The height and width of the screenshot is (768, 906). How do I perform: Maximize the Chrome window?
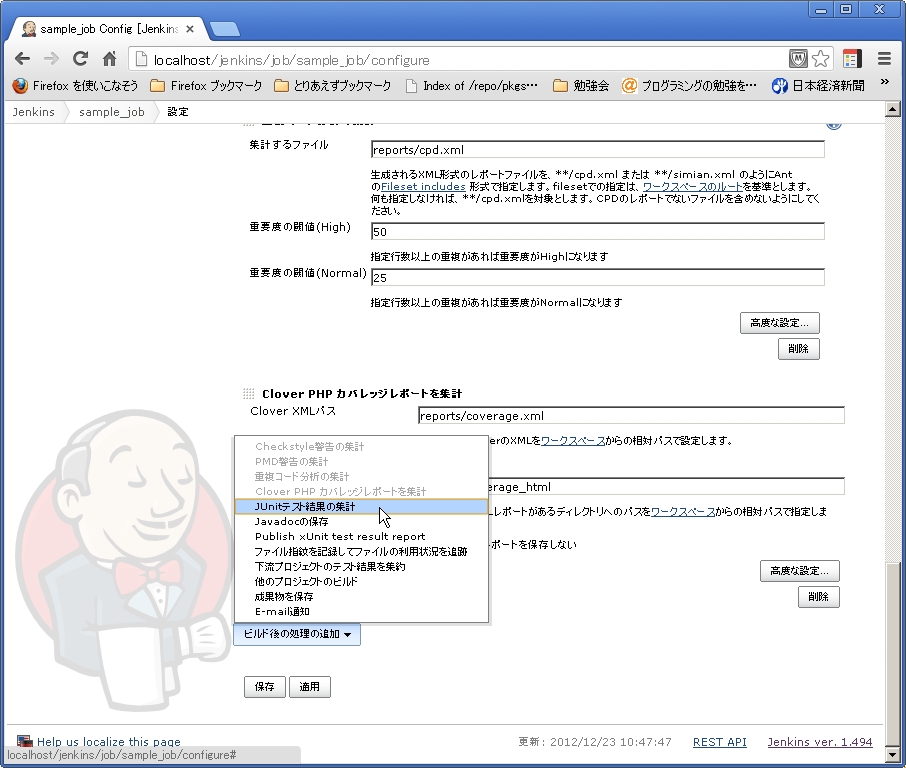click(846, 10)
